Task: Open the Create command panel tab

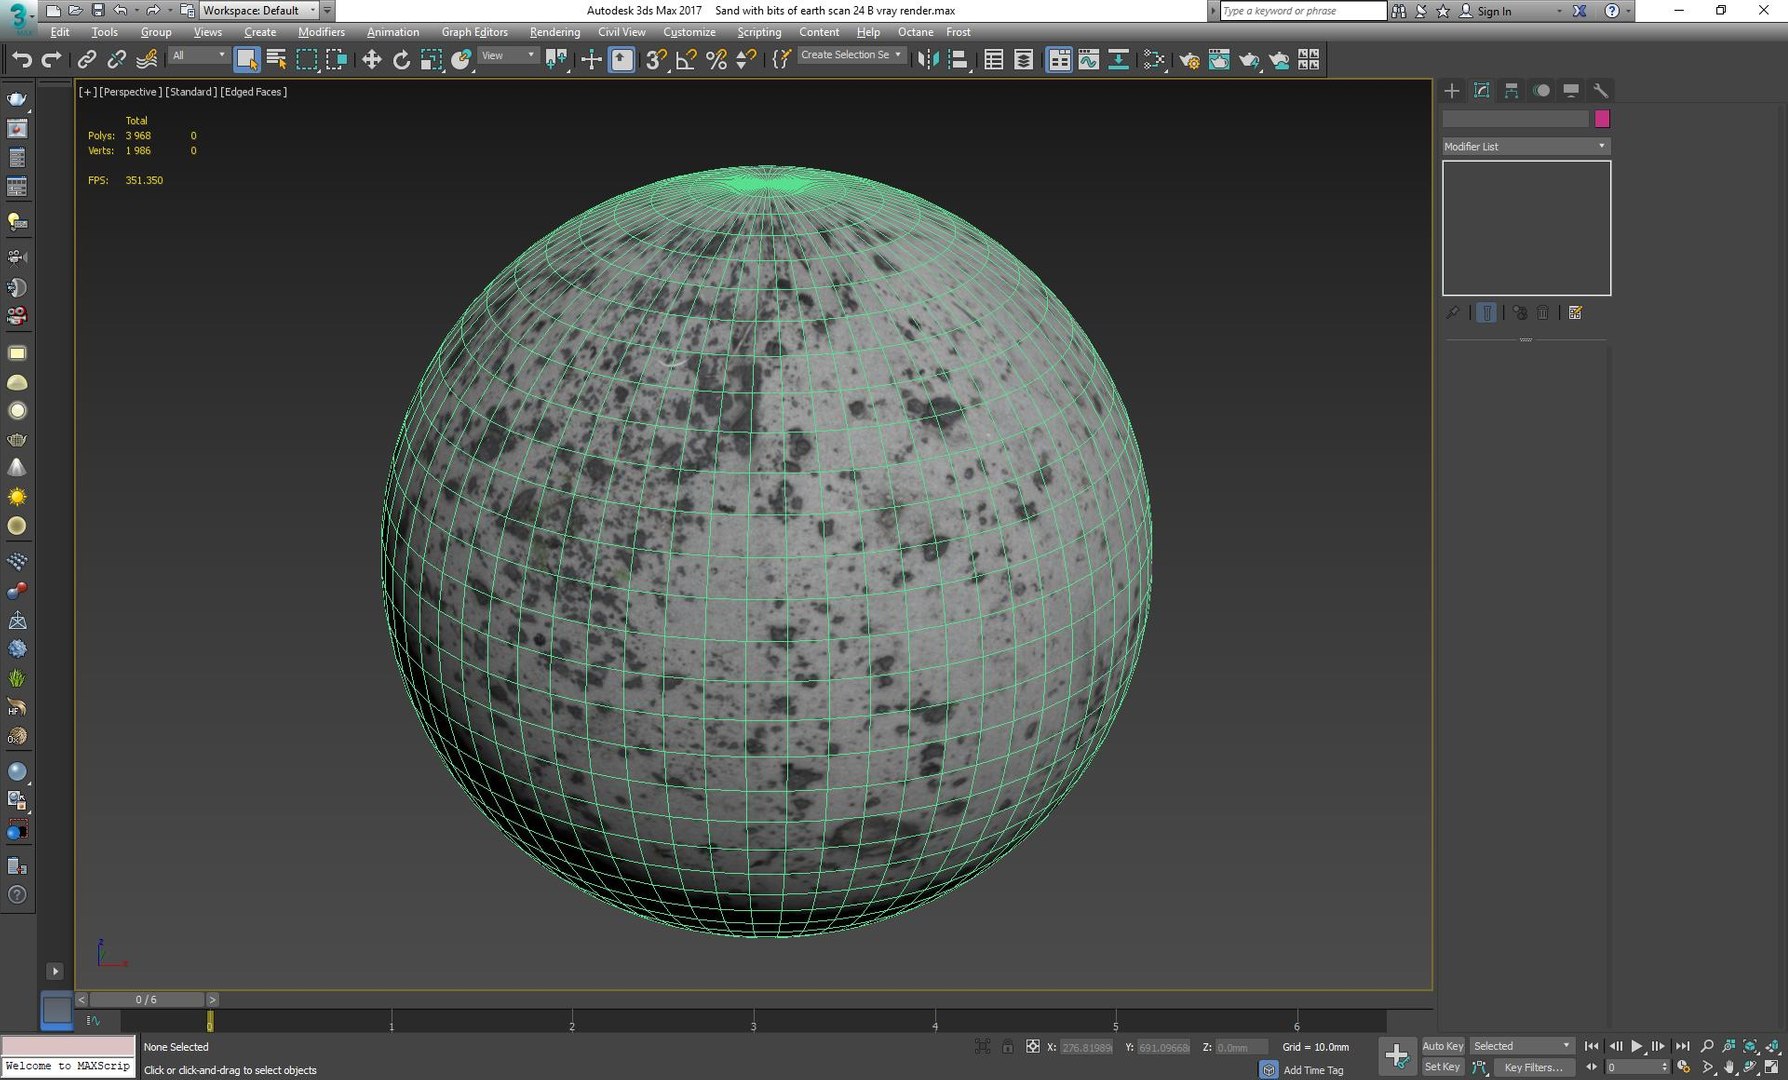Action: coord(1452,90)
